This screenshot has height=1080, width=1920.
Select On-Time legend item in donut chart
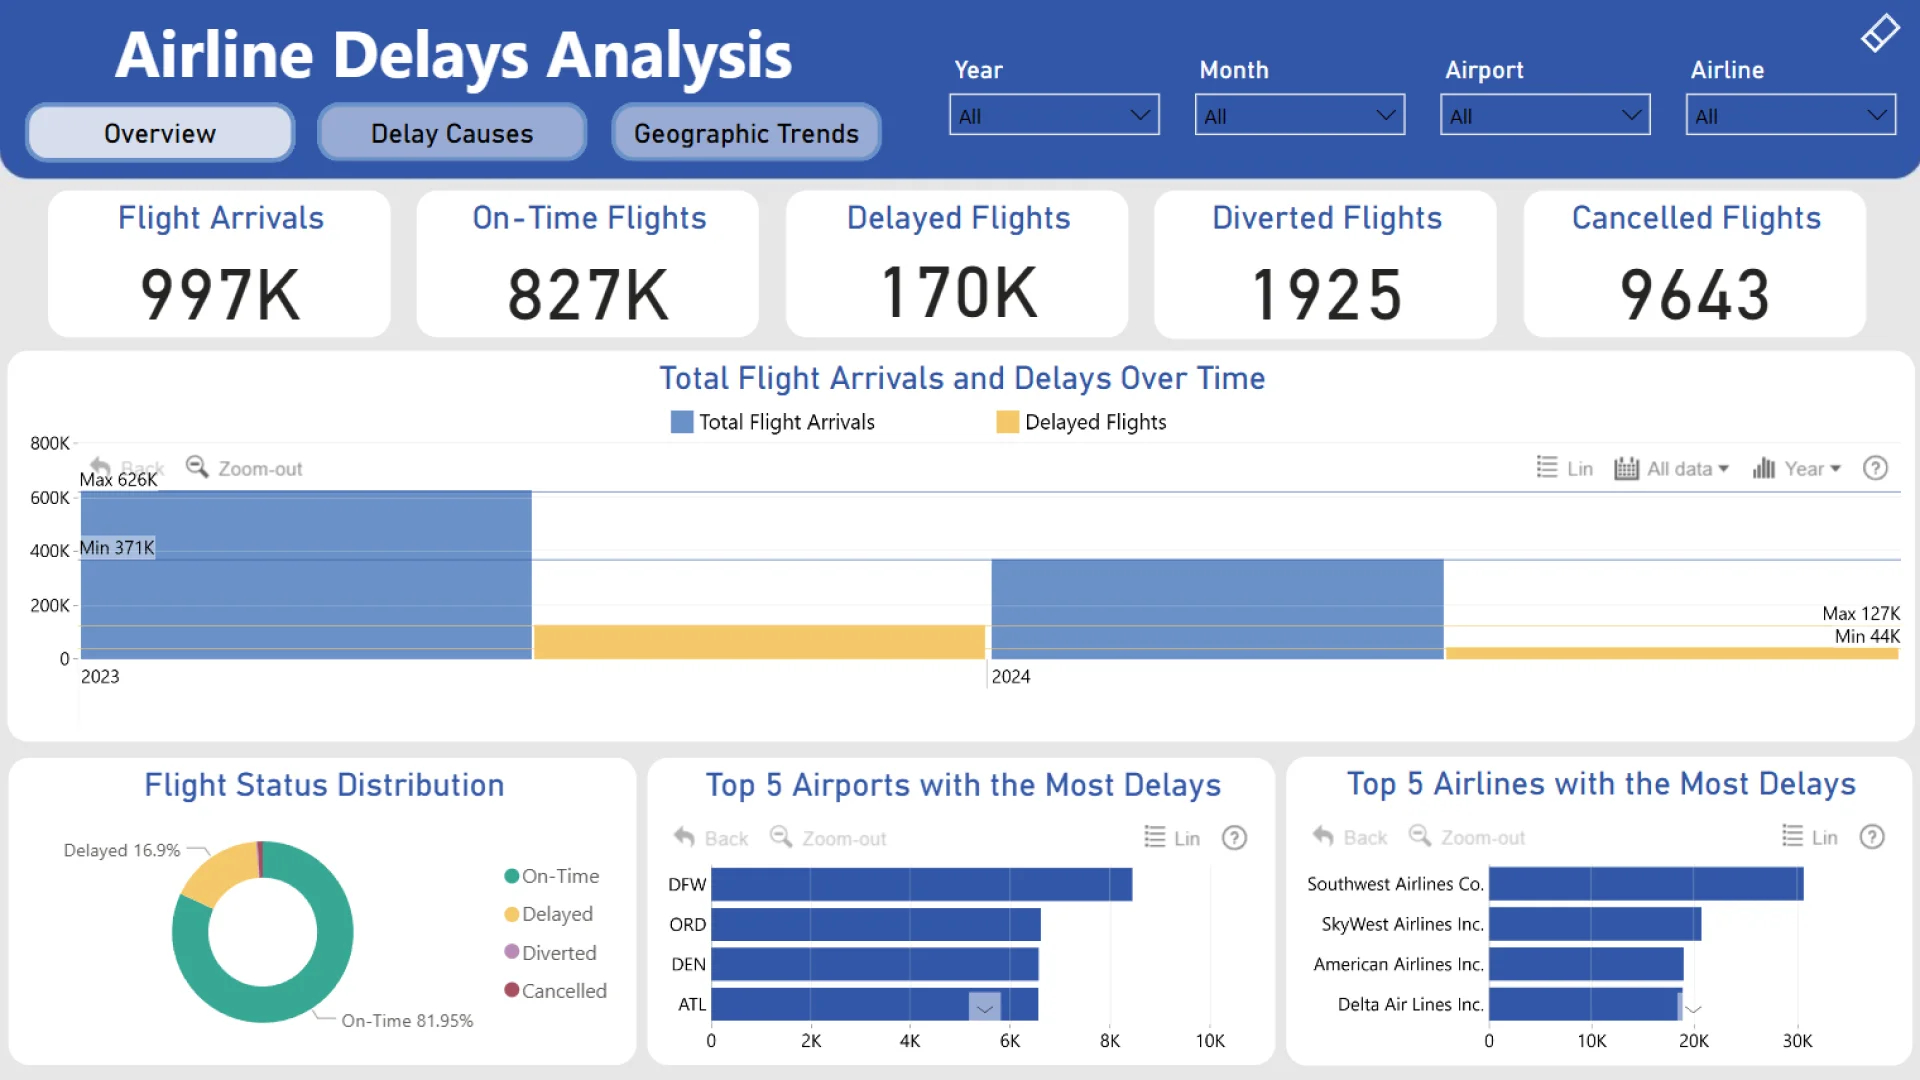coord(552,876)
